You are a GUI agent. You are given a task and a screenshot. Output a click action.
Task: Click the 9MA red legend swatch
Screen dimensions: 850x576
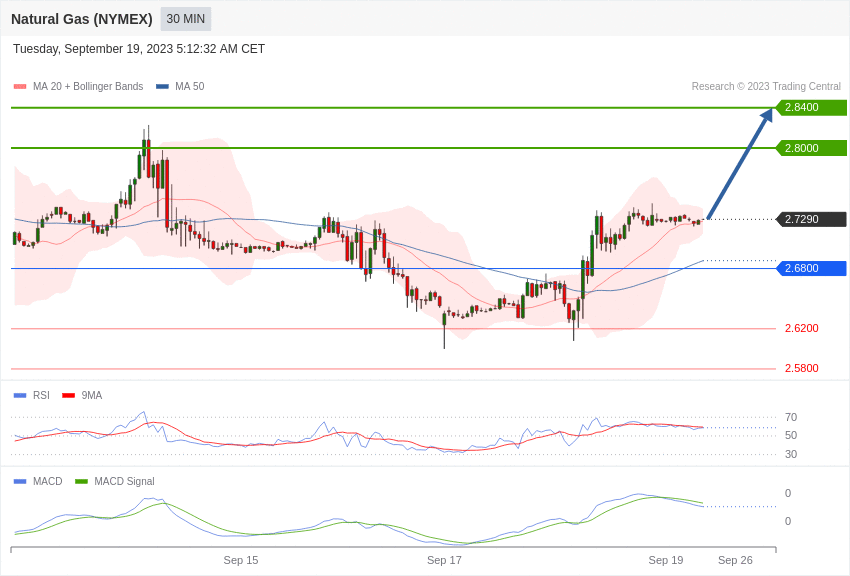(69, 396)
